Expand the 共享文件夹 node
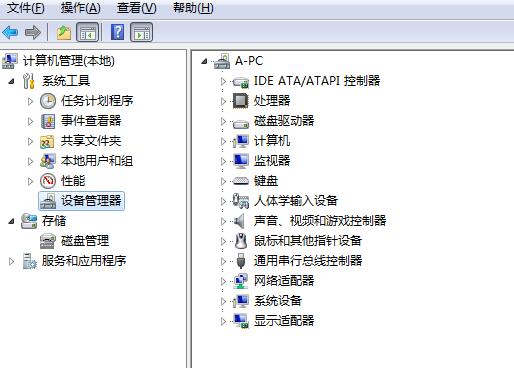Screen dimensions: 514x368 click(30, 141)
